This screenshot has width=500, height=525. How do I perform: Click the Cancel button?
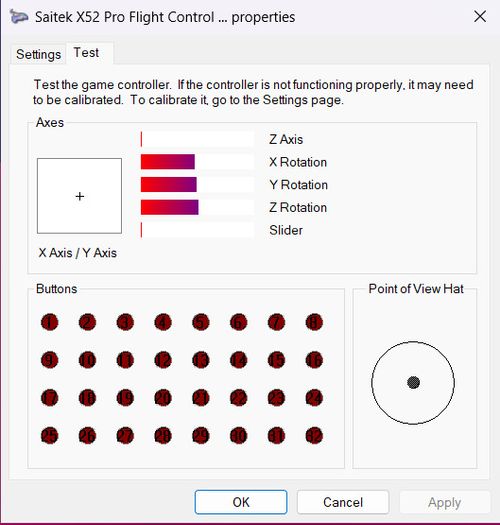pyautogui.click(x=343, y=502)
